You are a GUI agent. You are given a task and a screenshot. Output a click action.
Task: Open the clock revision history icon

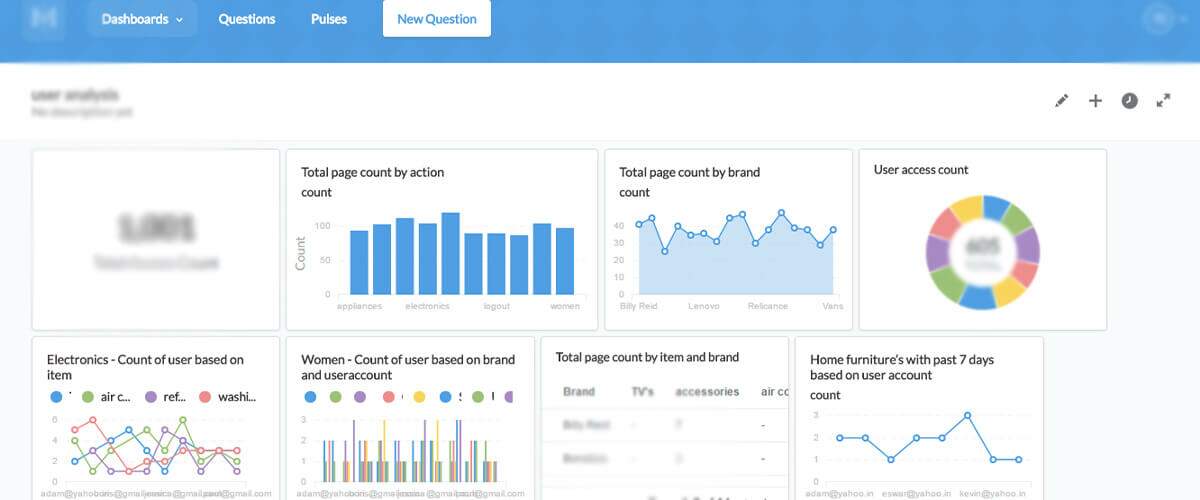coord(1129,101)
